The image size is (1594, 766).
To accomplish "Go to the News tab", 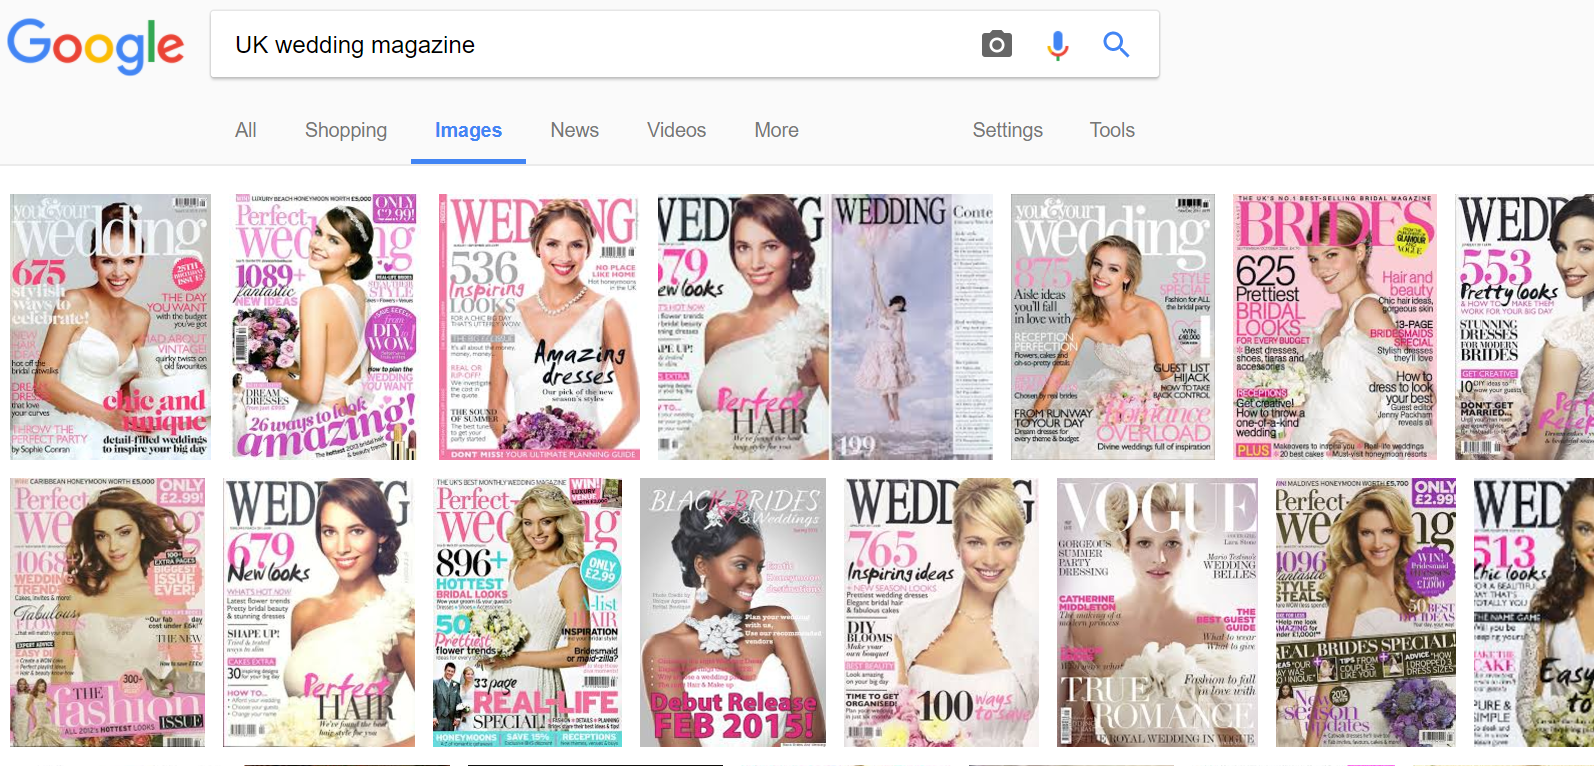I will (x=574, y=130).
